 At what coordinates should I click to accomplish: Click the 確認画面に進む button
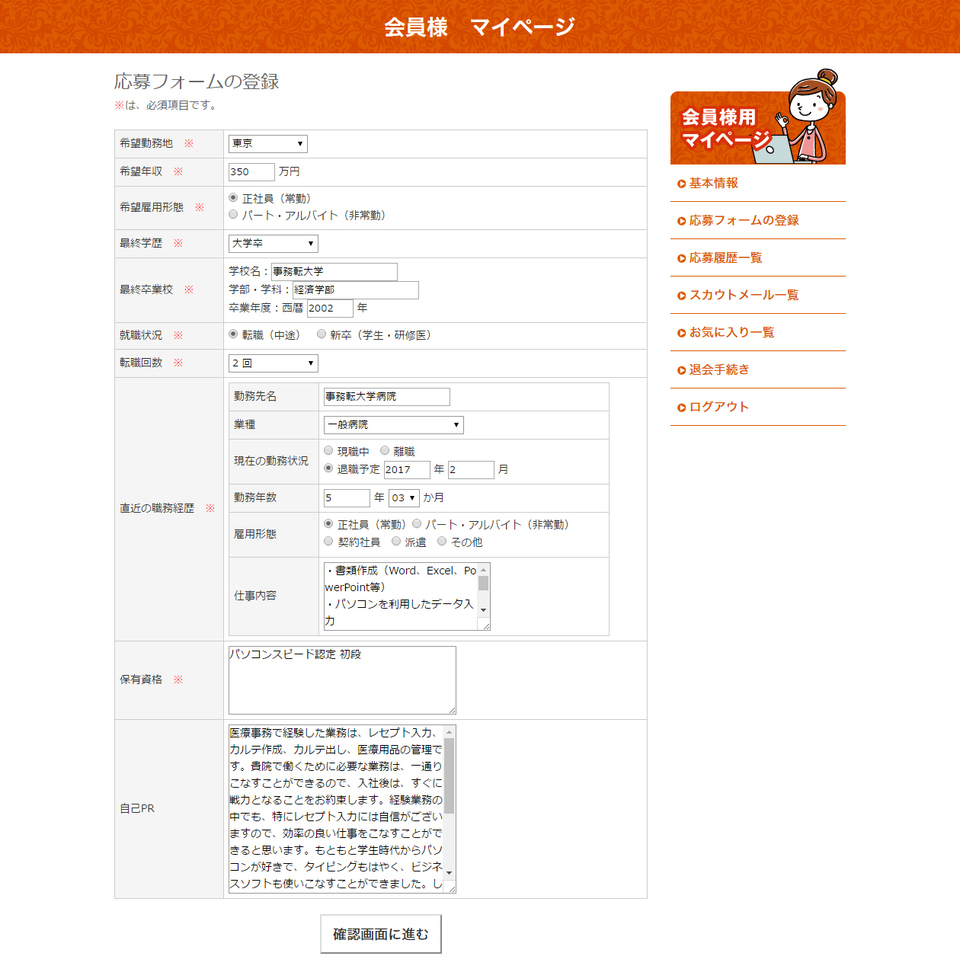pos(381,934)
